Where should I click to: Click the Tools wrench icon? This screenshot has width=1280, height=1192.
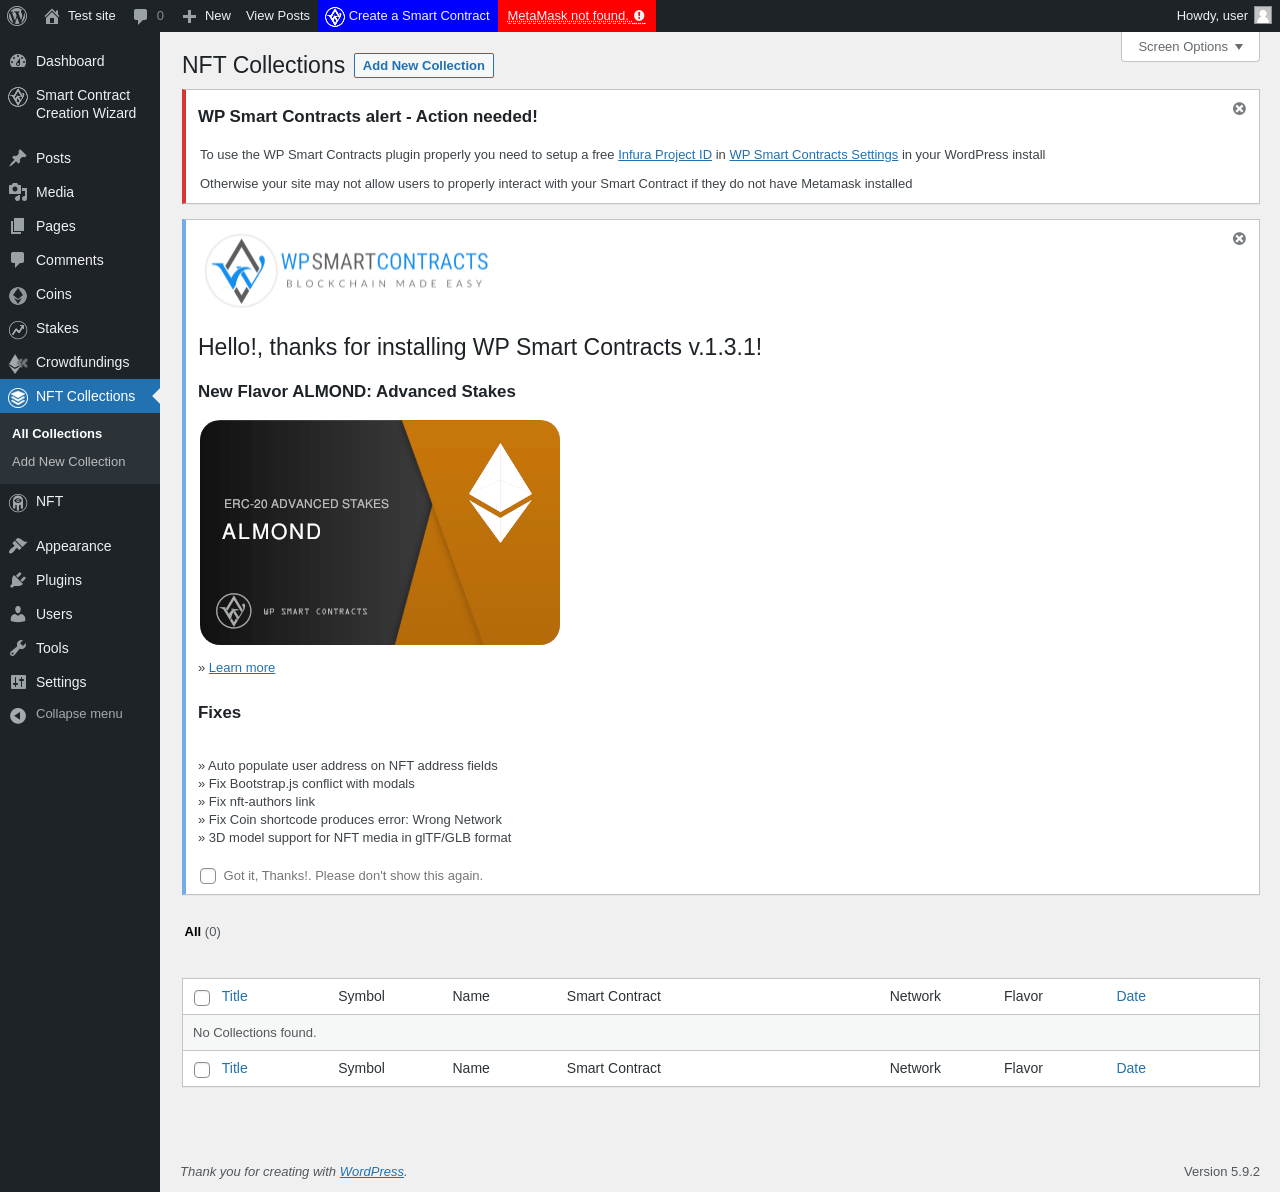point(18,648)
